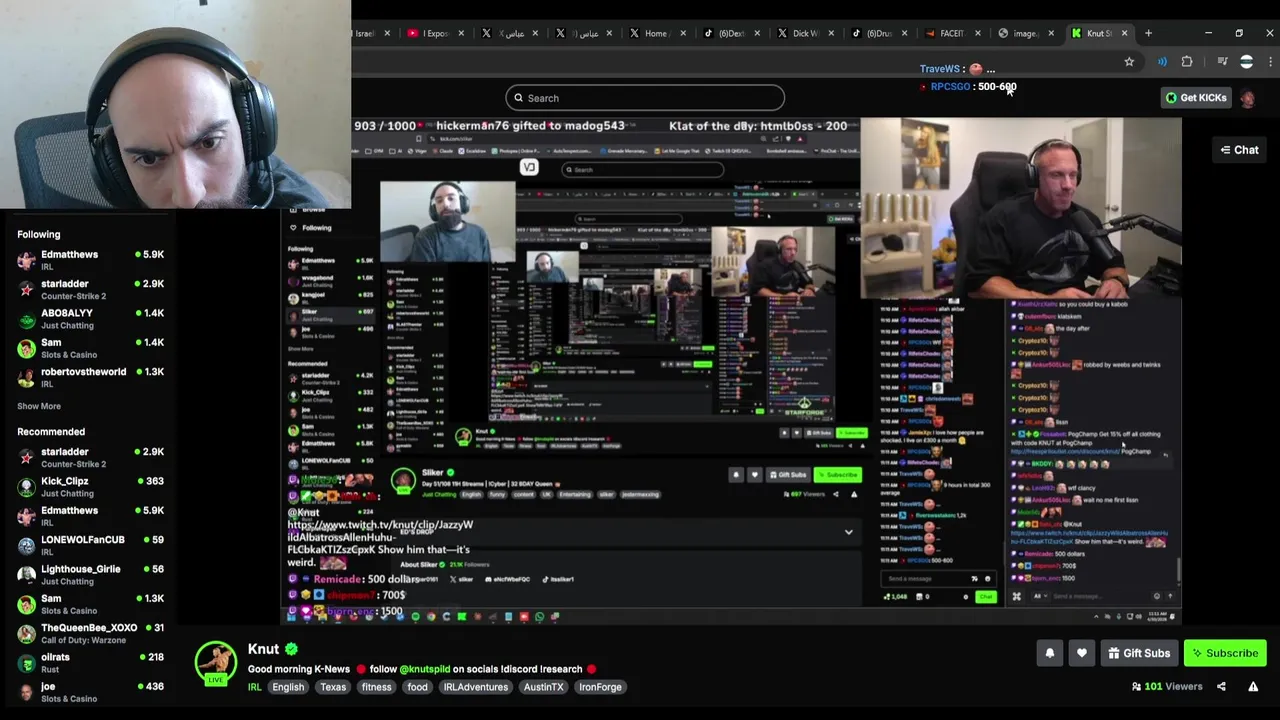
Task: Switch to the (6)Dext TikTok tab
Action: pos(730,33)
